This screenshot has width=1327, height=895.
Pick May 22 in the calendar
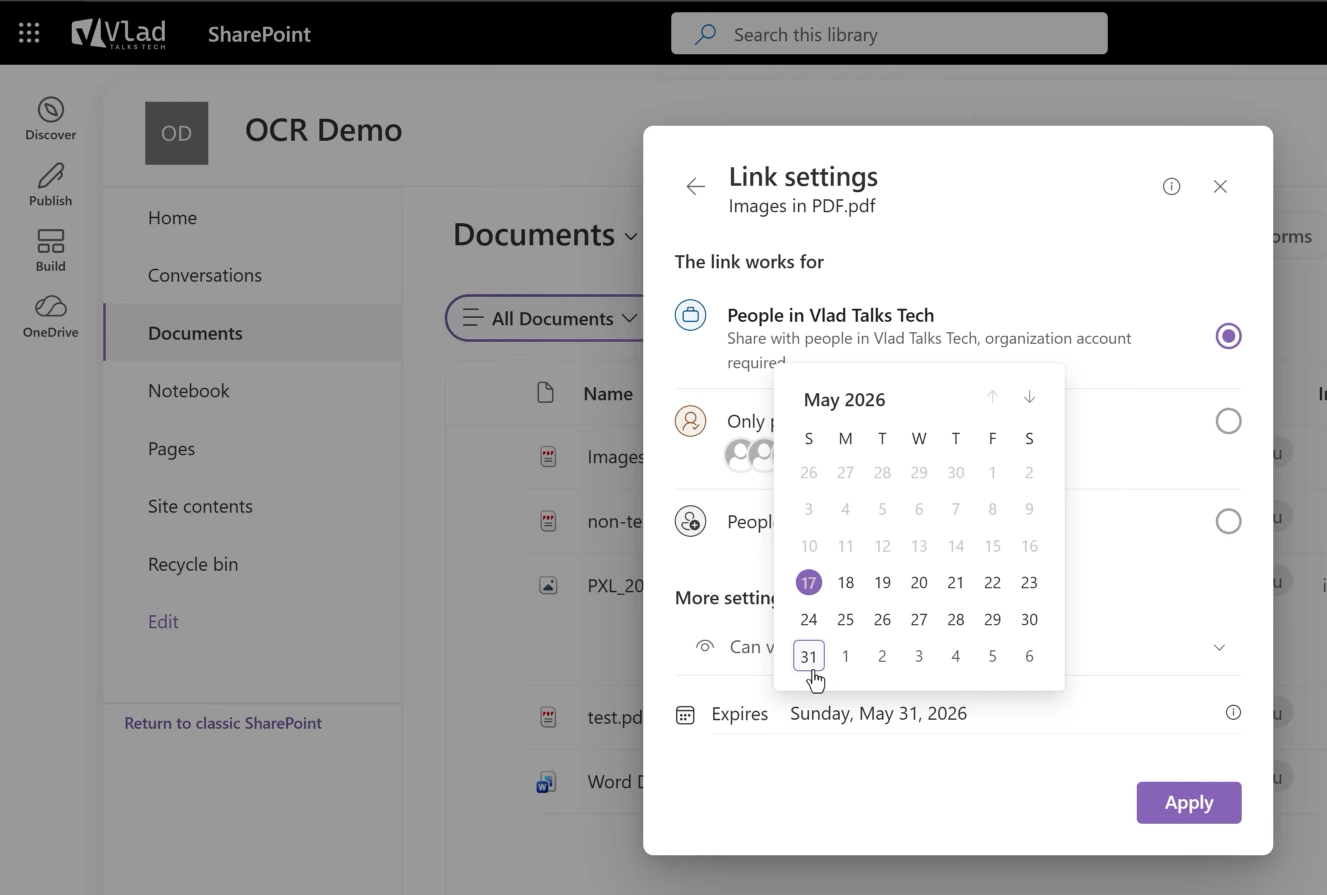(x=992, y=582)
